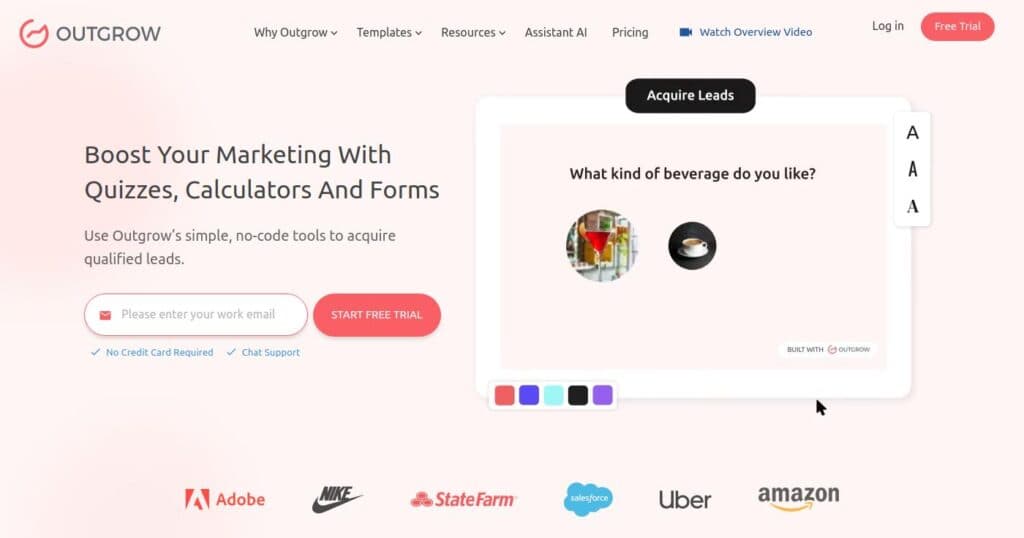Choose the cyan color swatch
The width and height of the screenshot is (1024, 538).
pos(553,395)
